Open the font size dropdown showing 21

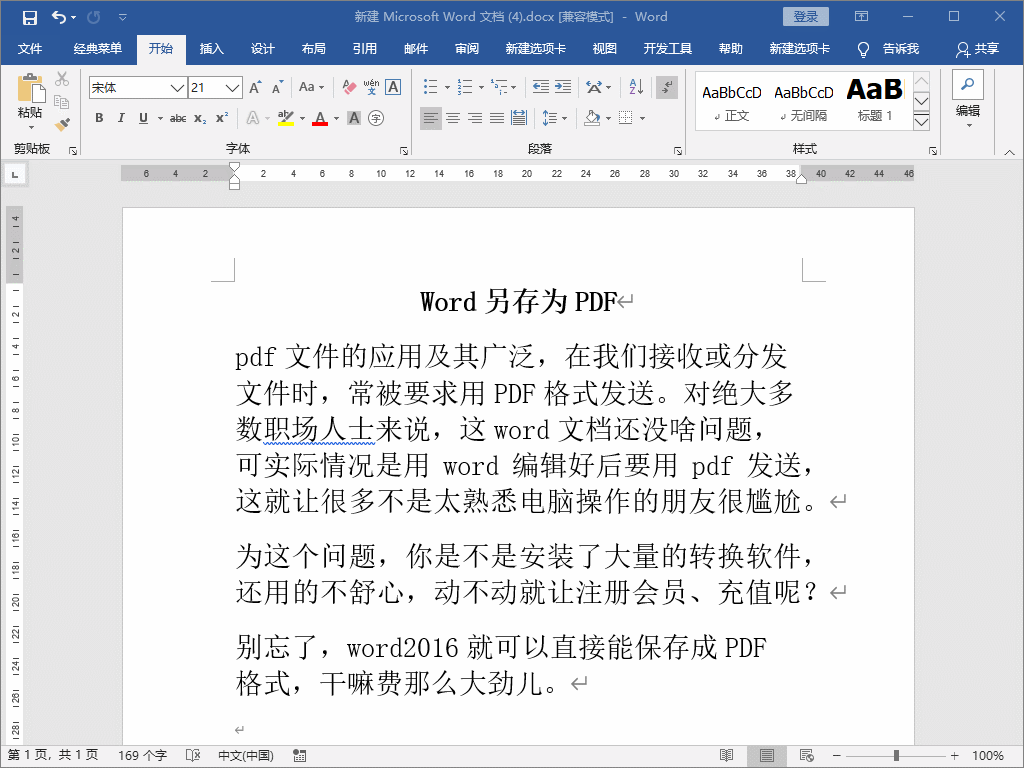tap(232, 88)
